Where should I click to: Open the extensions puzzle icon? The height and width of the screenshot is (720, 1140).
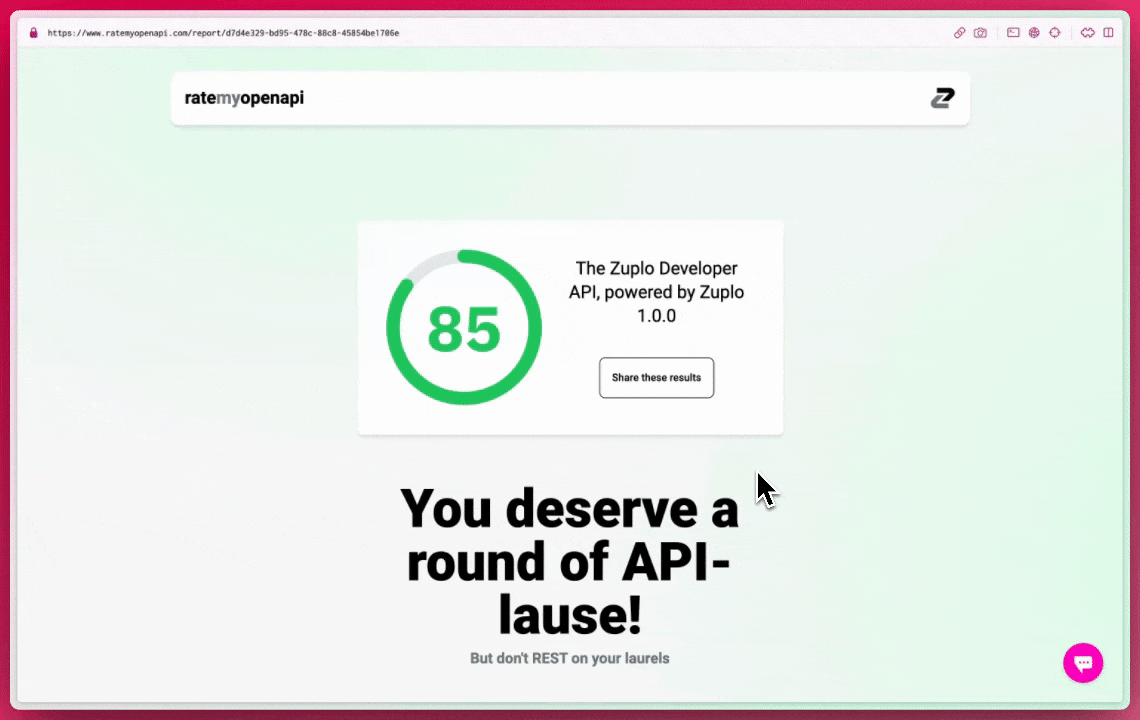tap(1088, 33)
